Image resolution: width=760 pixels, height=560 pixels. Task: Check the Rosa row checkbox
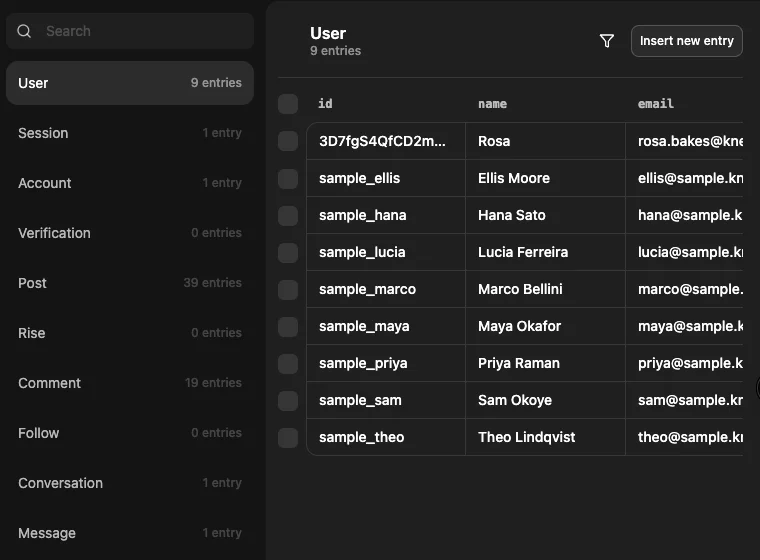click(288, 141)
